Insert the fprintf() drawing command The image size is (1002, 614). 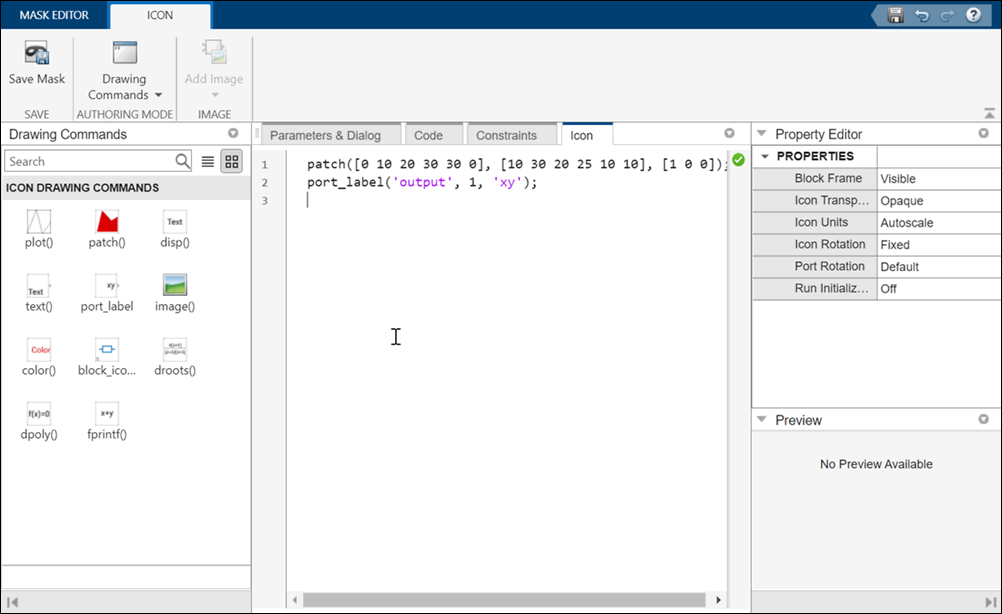point(107,420)
